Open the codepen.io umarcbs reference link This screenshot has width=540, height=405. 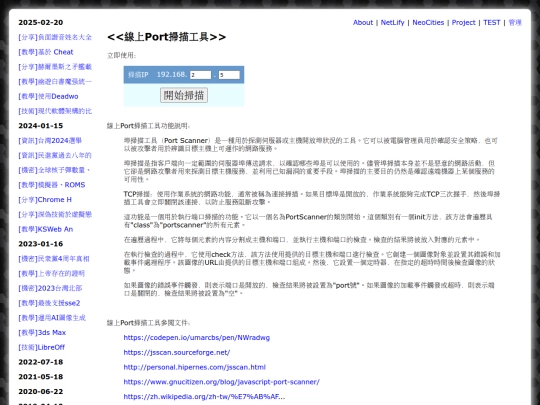(x=197, y=338)
